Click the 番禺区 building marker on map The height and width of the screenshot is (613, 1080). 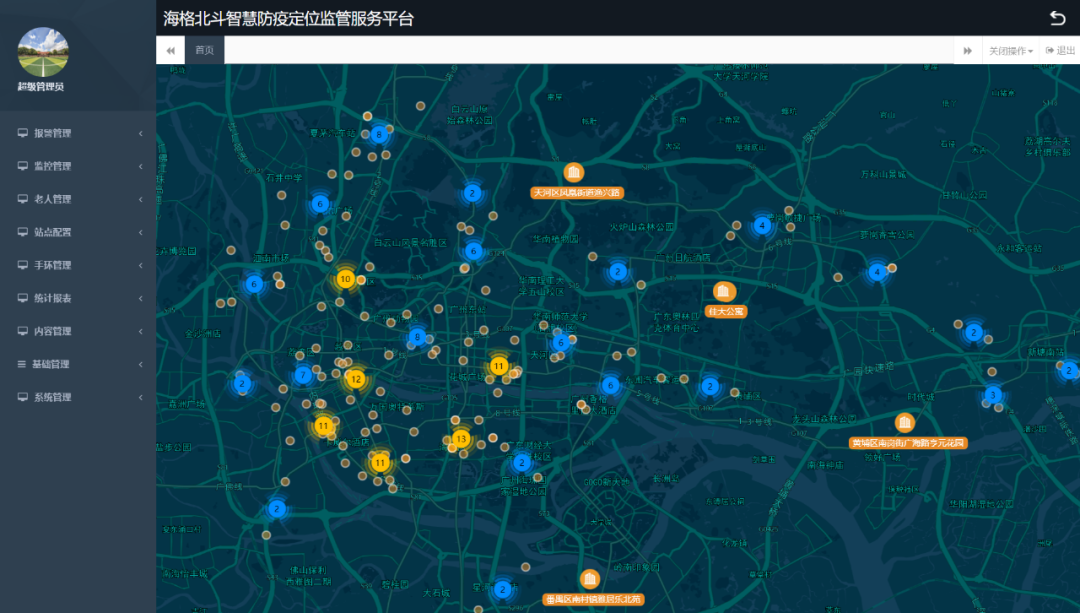pos(590,580)
